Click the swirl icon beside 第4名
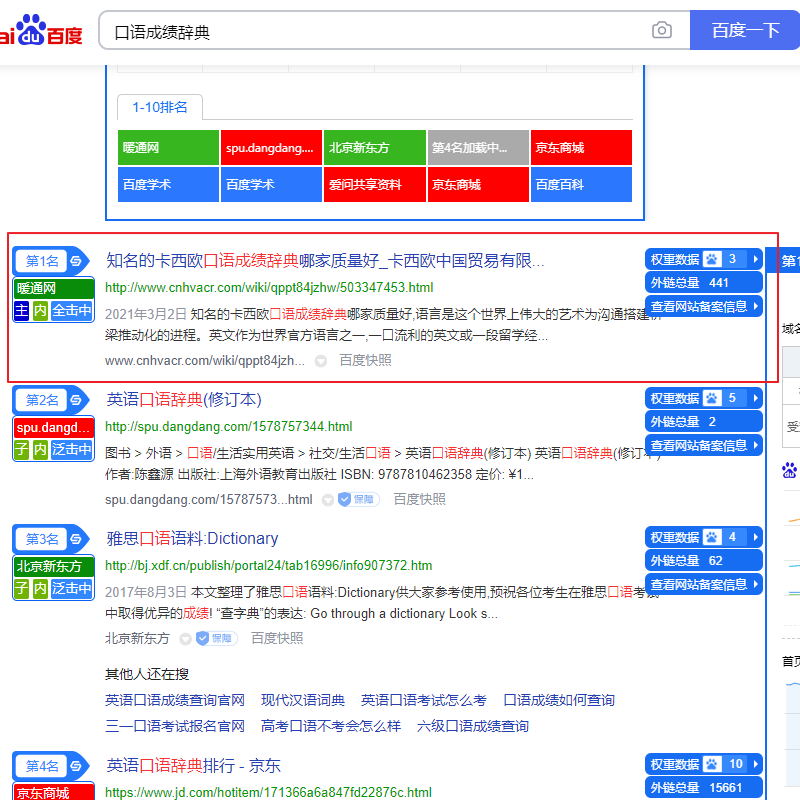 point(76,766)
